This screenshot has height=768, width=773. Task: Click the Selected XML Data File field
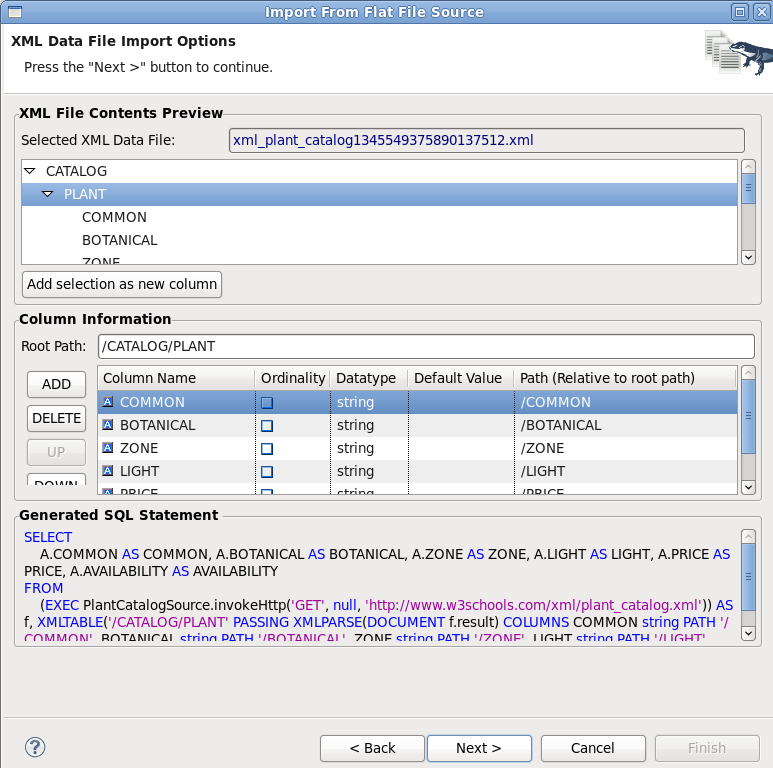pyautogui.click(x=487, y=140)
